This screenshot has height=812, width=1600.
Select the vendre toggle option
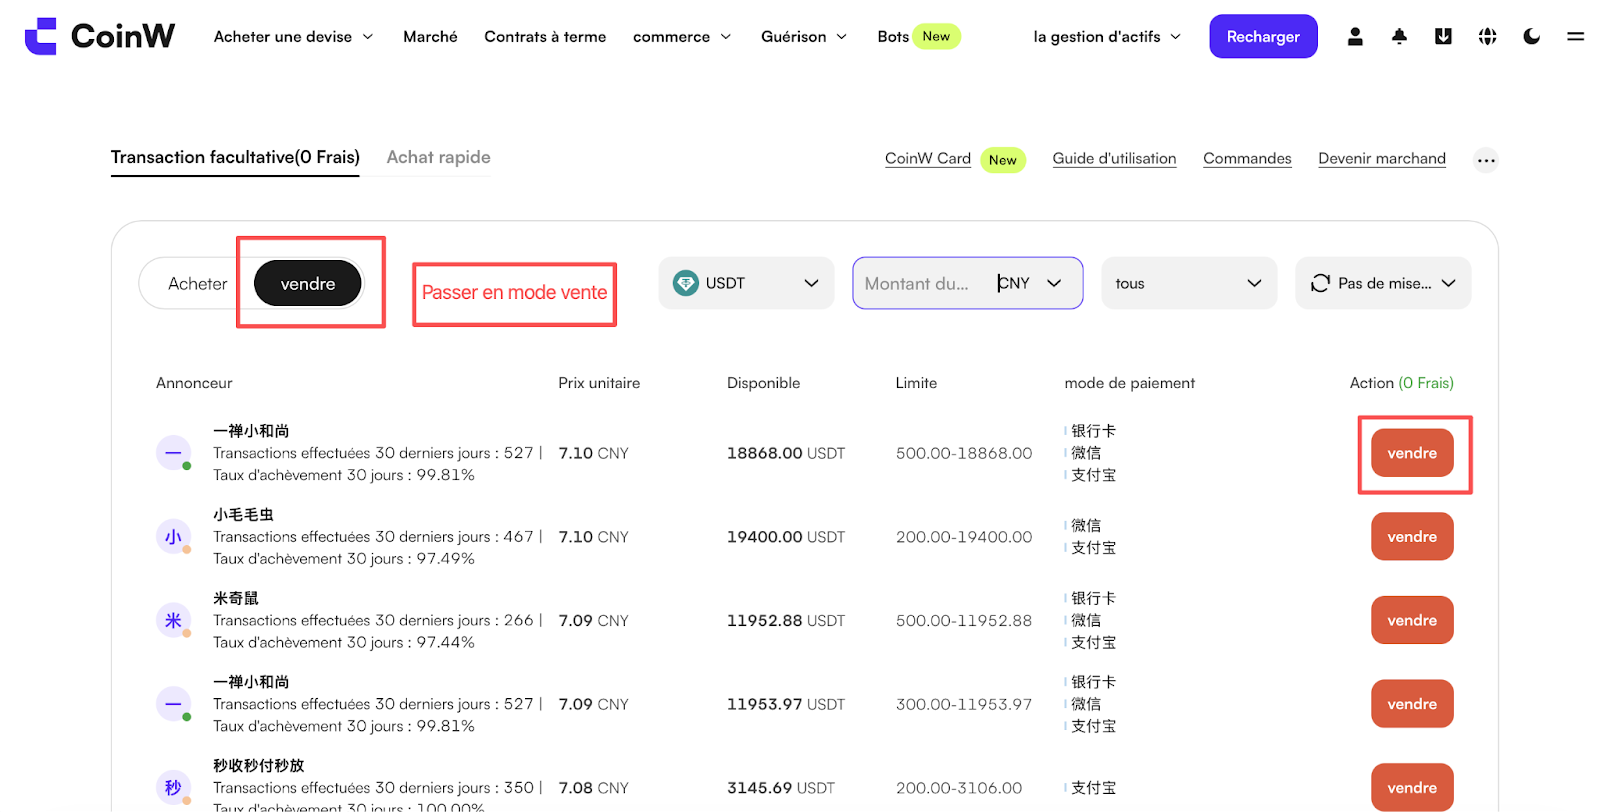click(308, 284)
